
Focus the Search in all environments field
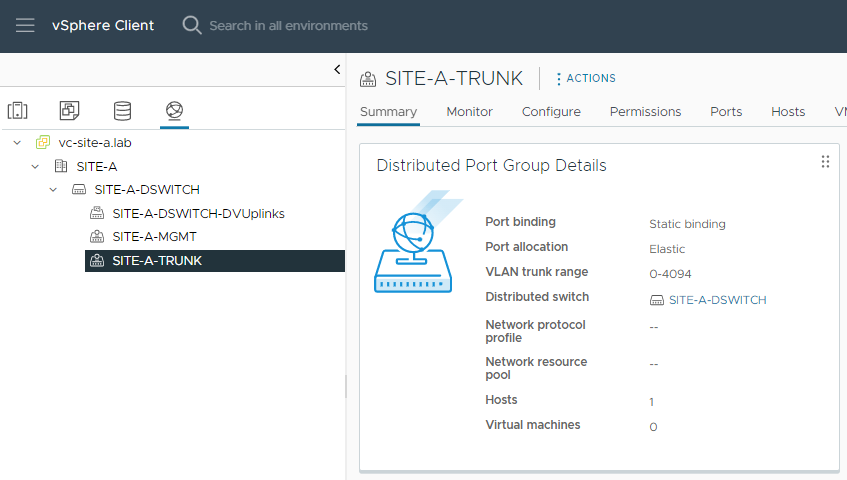[288, 25]
